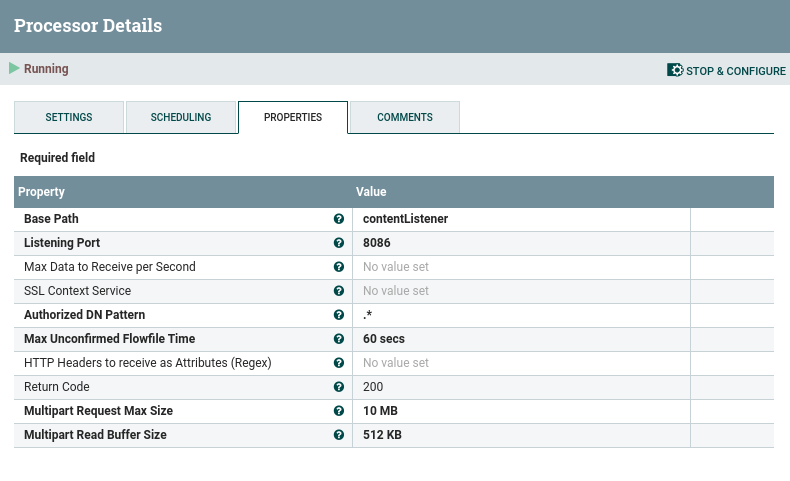The width and height of the screenshot is (790, 481).
Task: Click help icon for Authorized DN Pattern
Action: 339,315
